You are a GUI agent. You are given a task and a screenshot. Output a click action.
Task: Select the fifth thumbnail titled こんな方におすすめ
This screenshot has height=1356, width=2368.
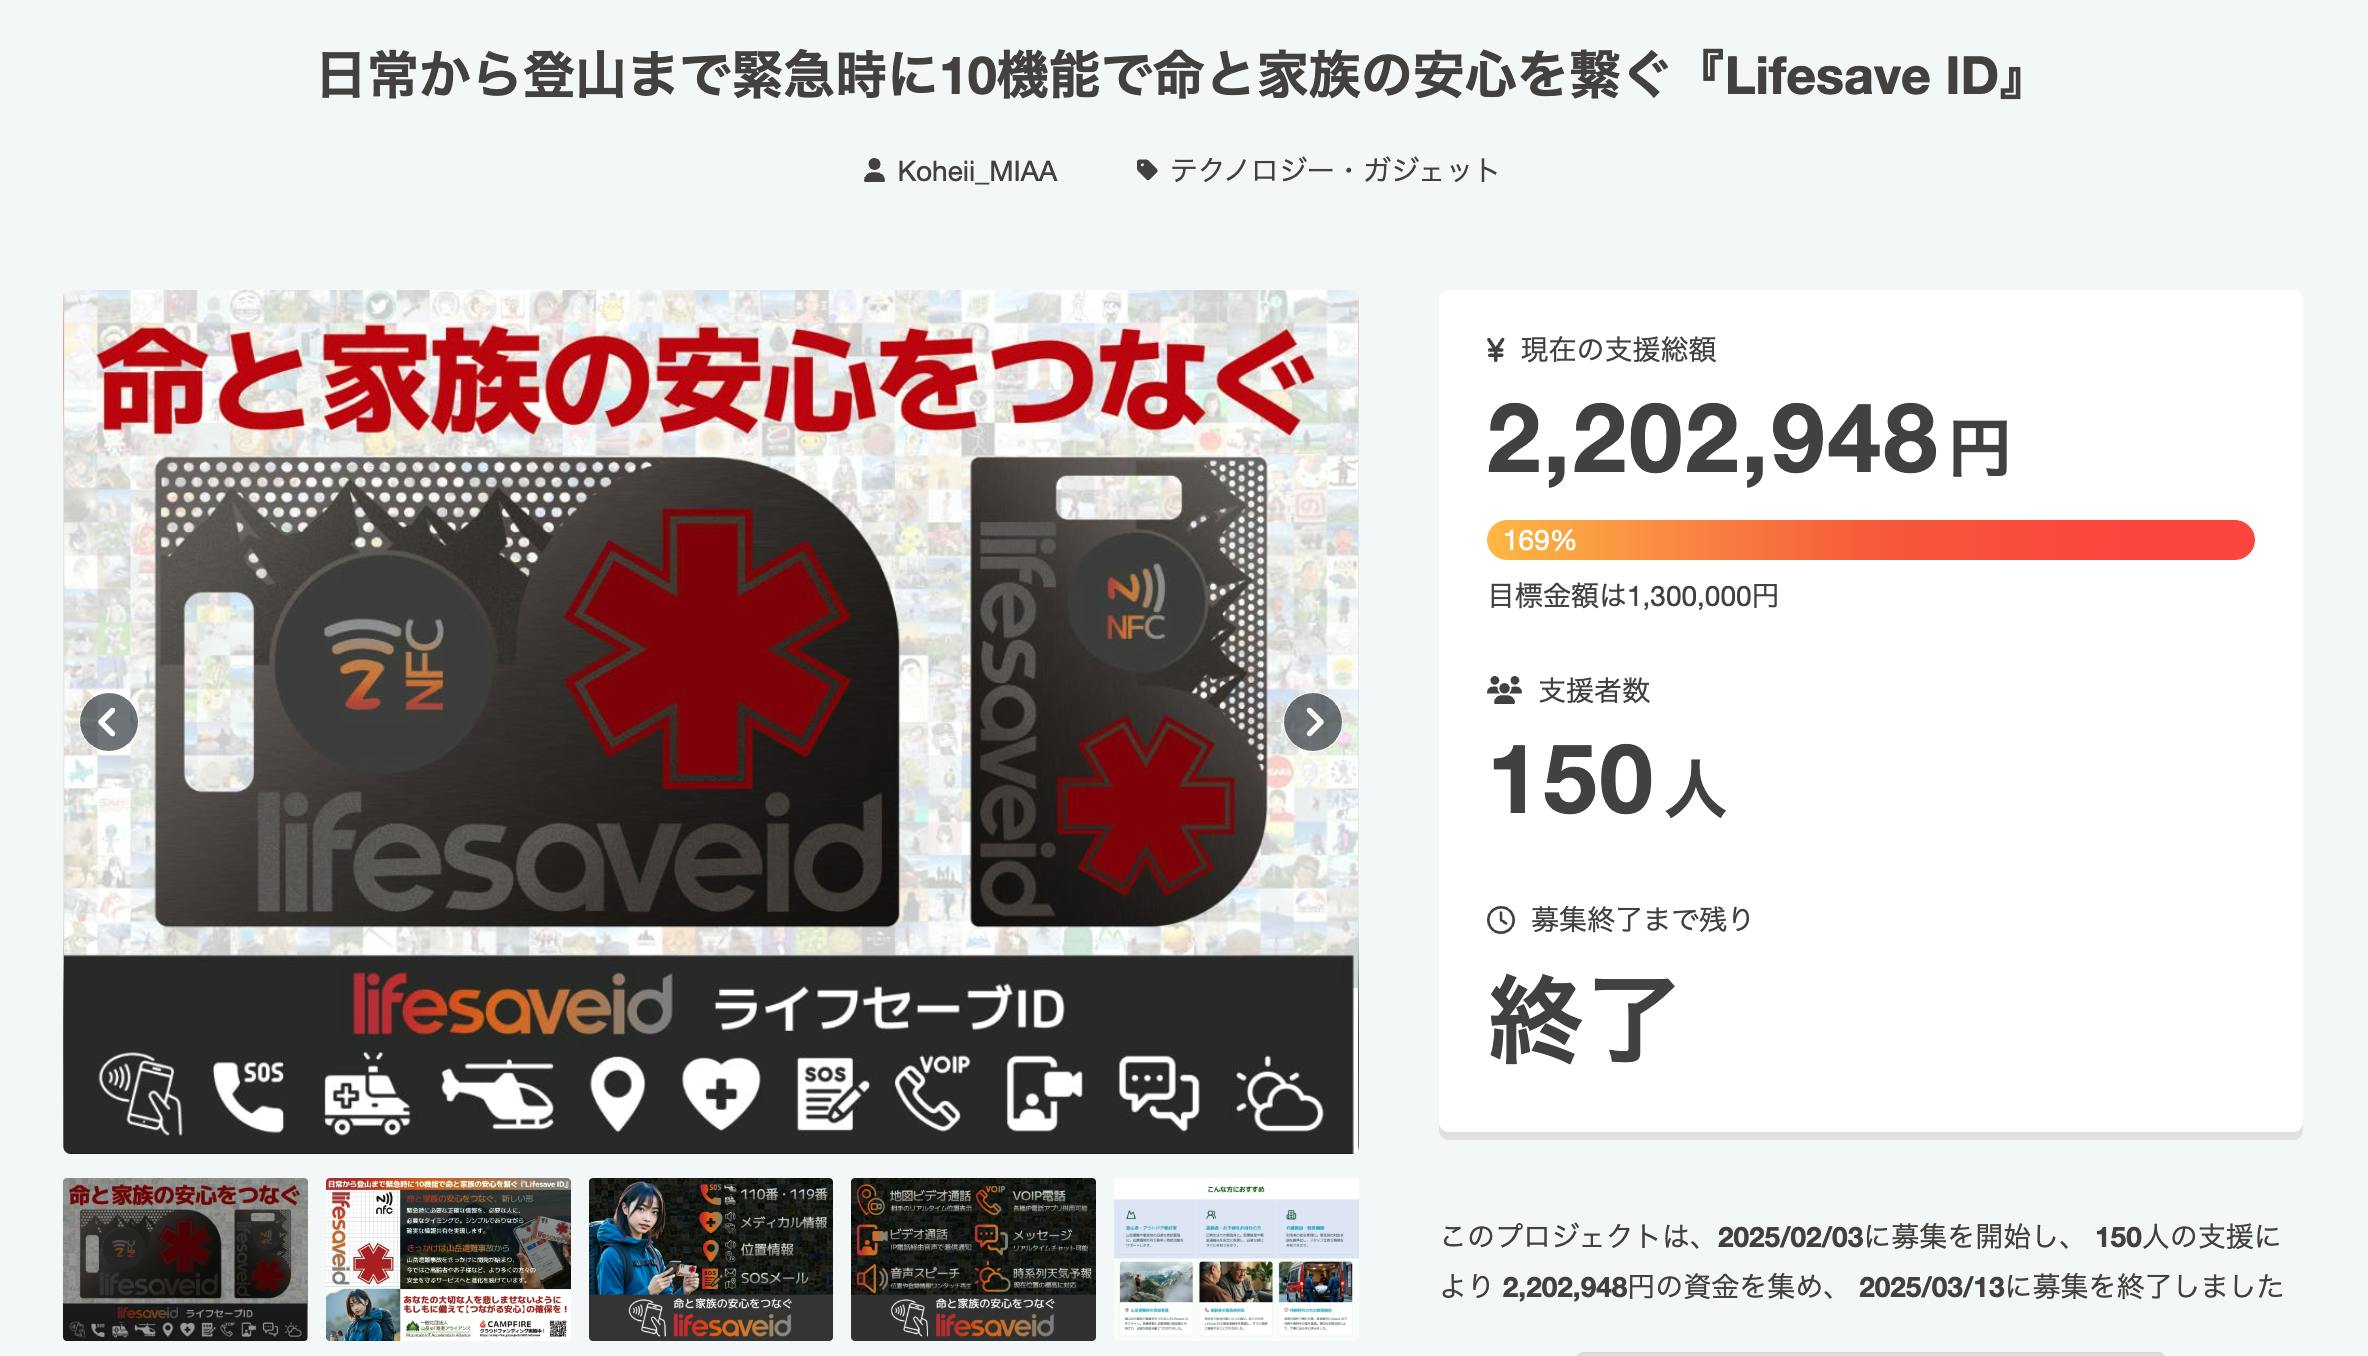(1236, 1259)
